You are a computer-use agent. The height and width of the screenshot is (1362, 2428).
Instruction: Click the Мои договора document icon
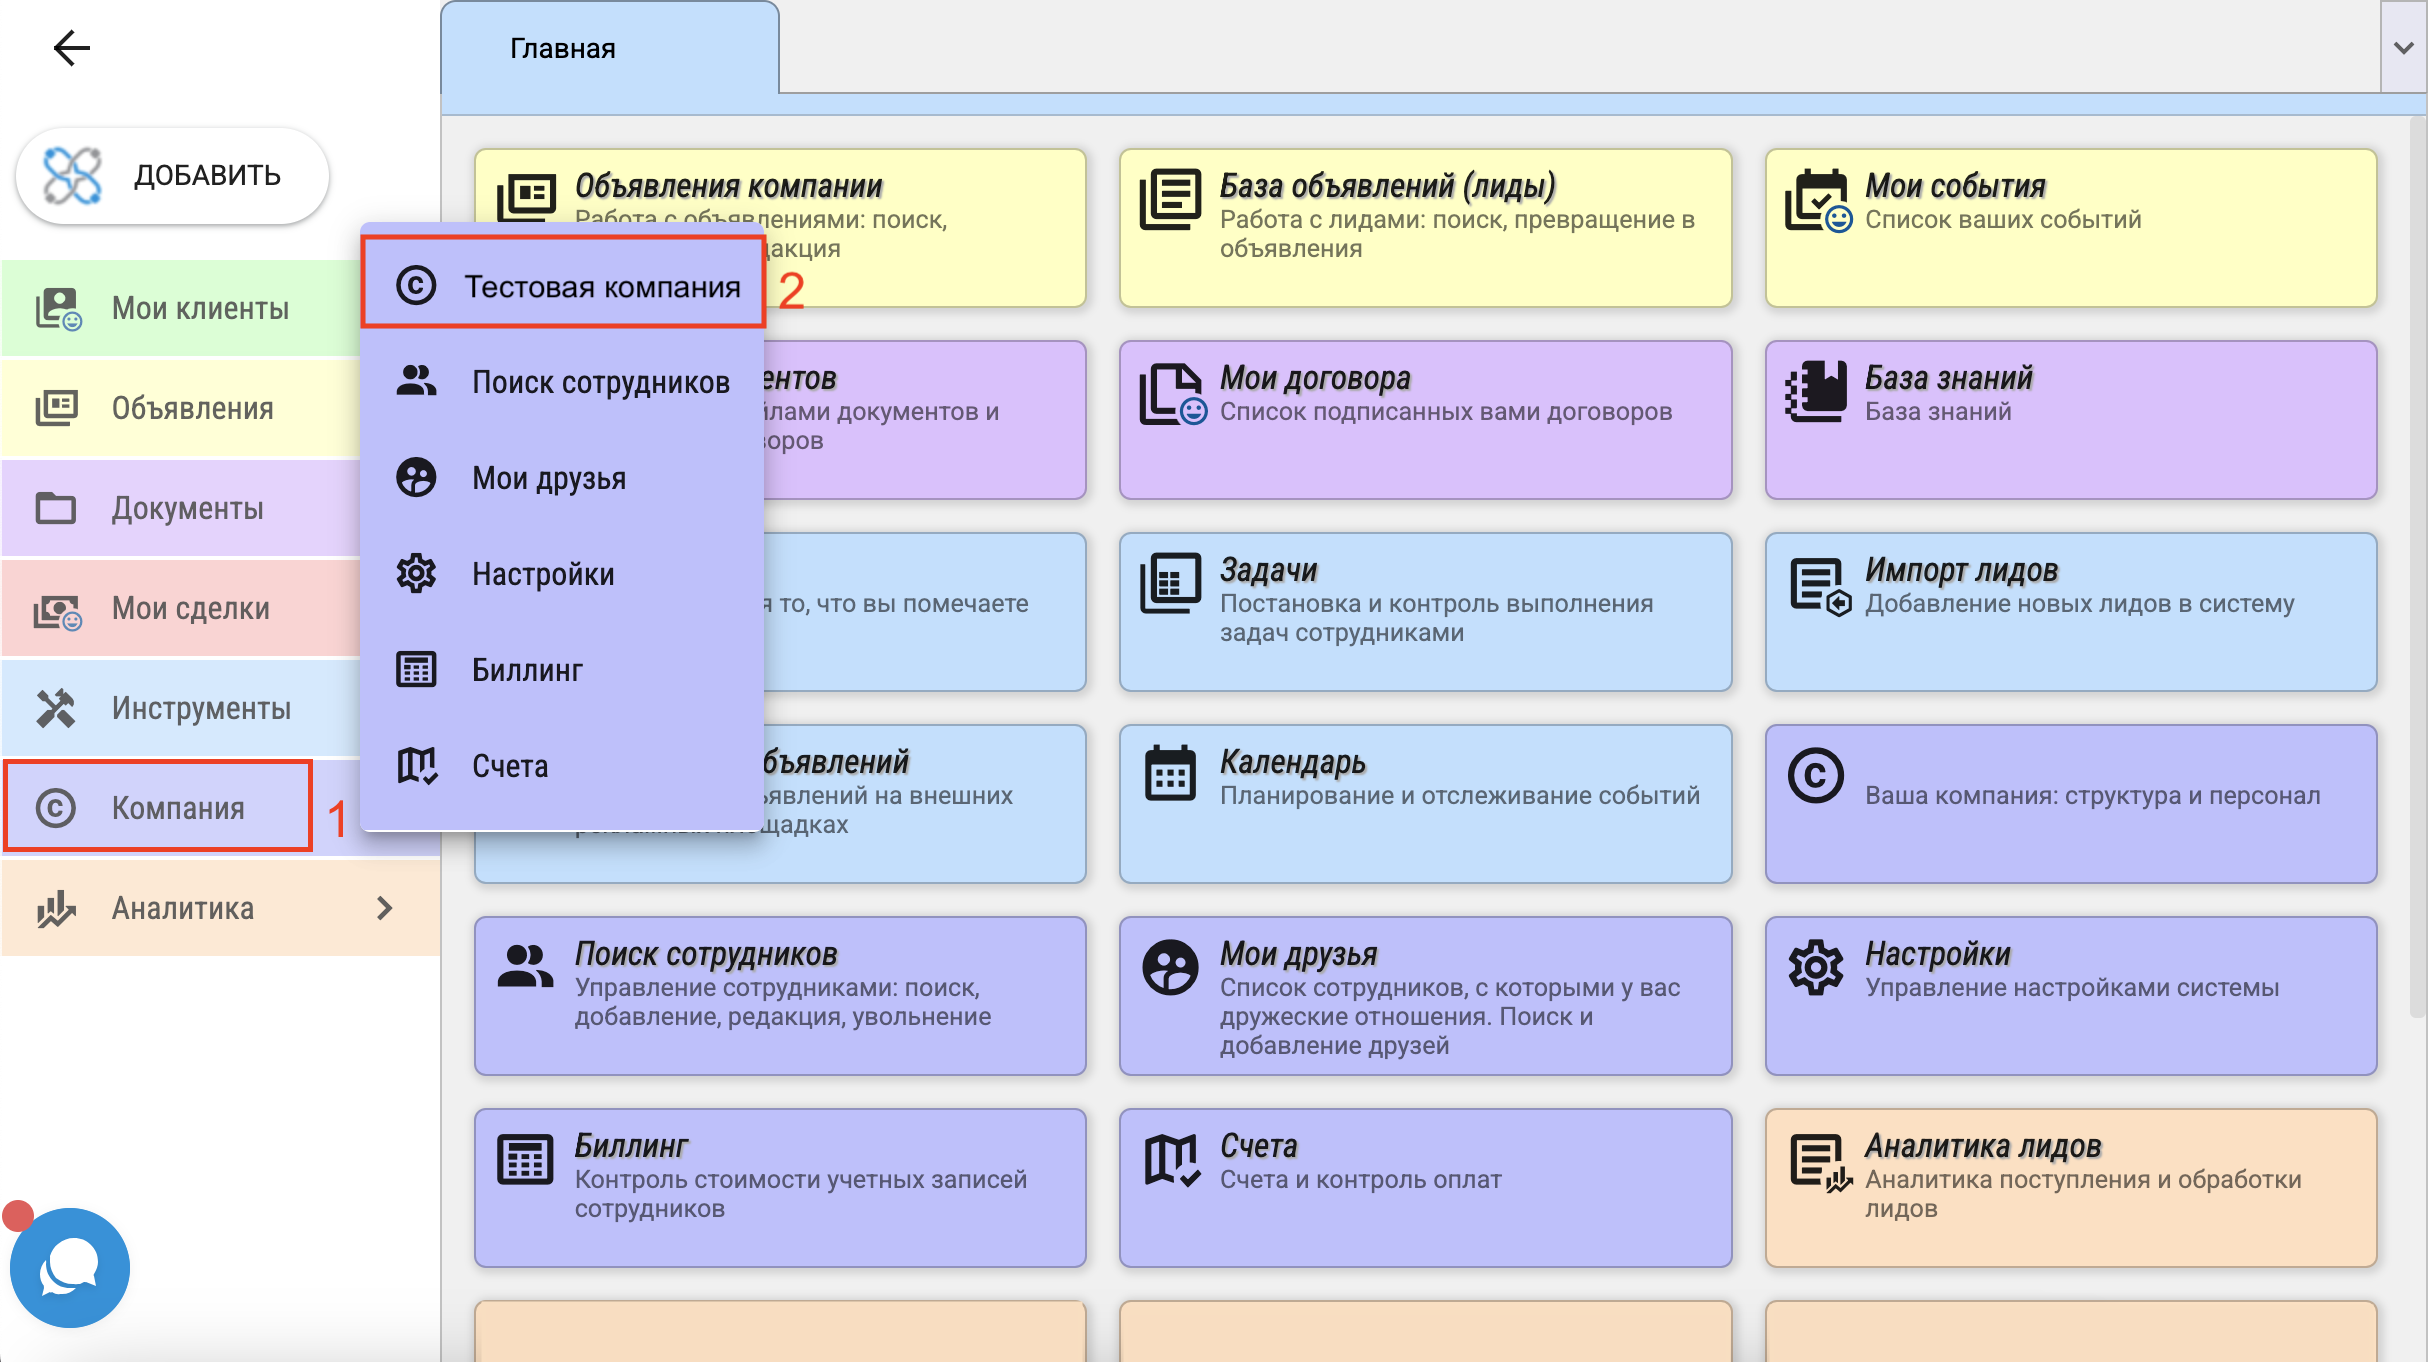[x=1172, y=394]
